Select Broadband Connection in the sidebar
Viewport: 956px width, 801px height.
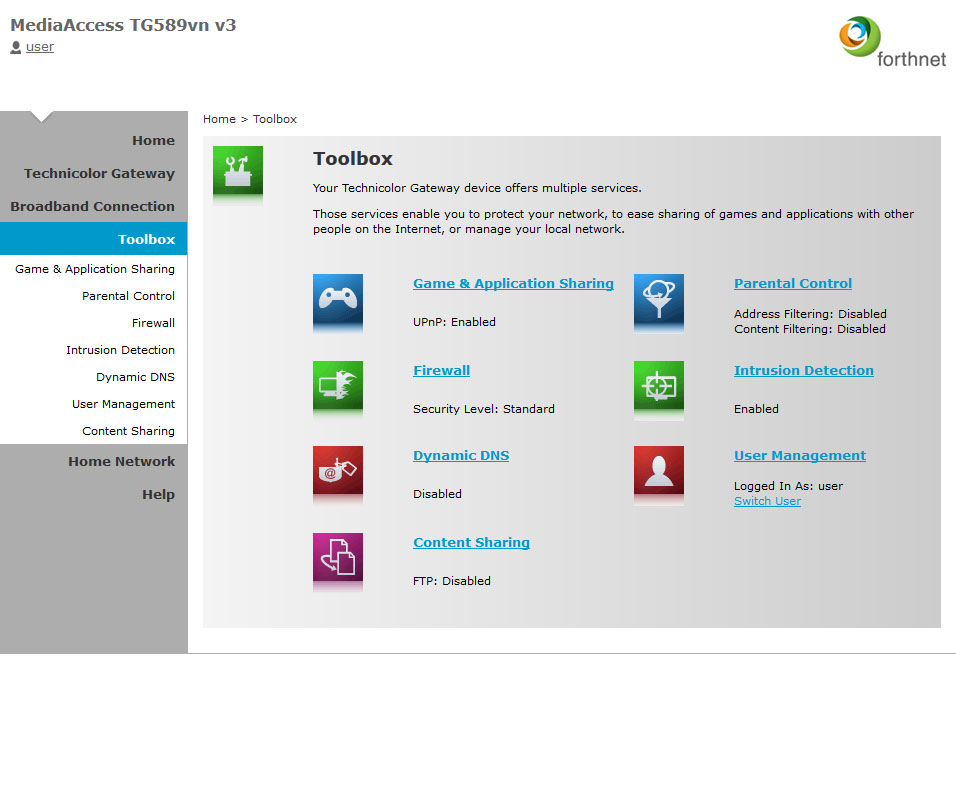point(93,207)
